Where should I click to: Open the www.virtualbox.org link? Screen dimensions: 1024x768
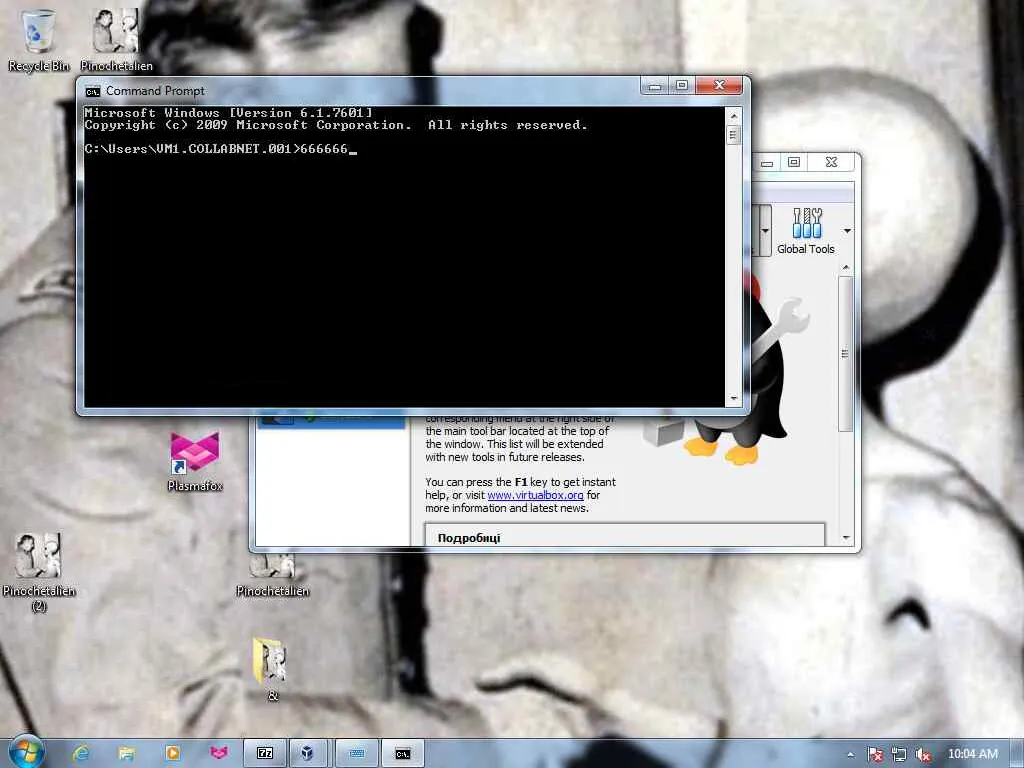point(535,495)
